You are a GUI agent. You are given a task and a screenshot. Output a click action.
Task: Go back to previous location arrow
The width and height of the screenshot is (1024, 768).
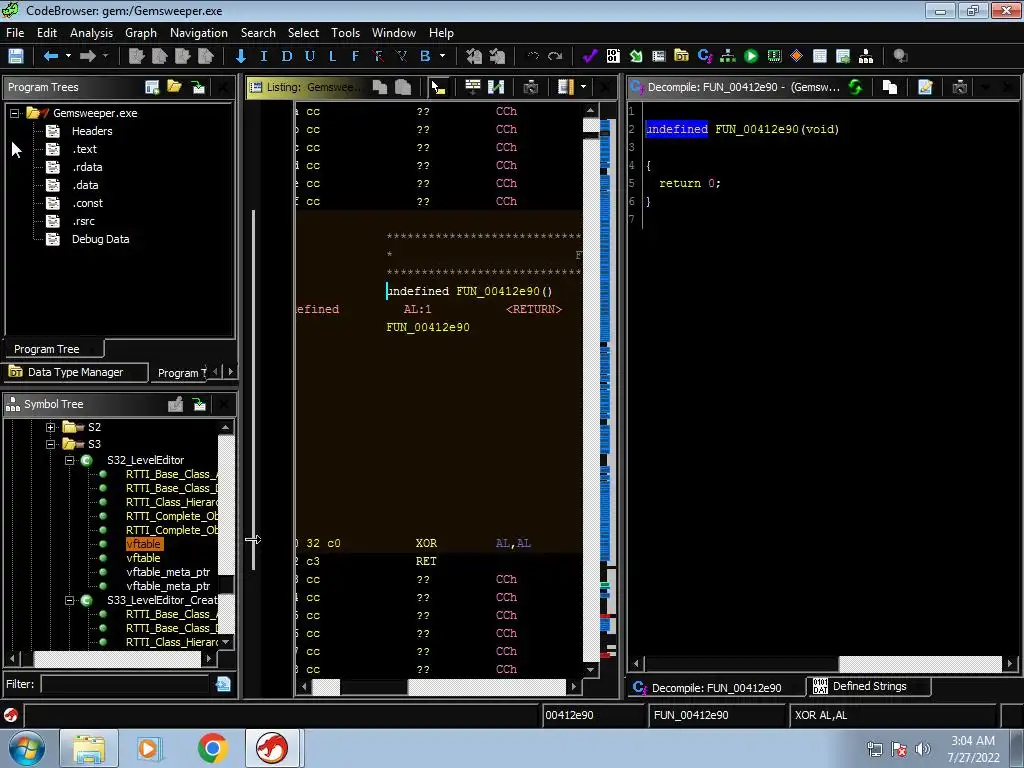click(x=50, y=56)
